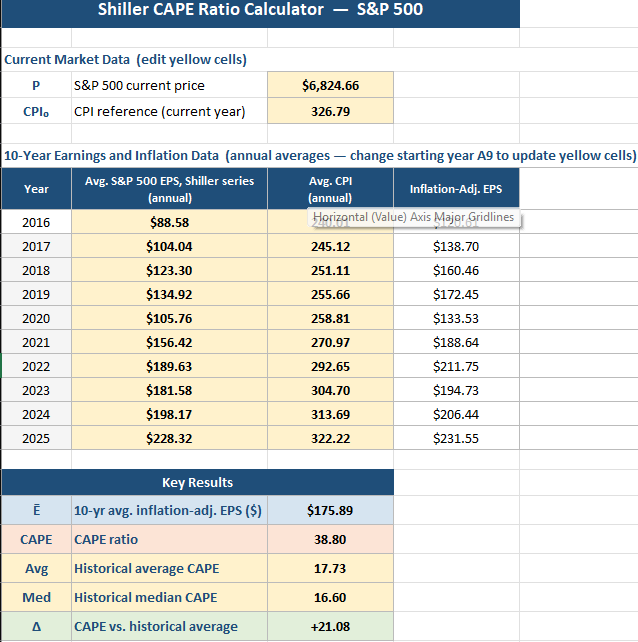Click the 10-yr avg. EPS result $175.89
638x642 pixels.
point(330,510)
